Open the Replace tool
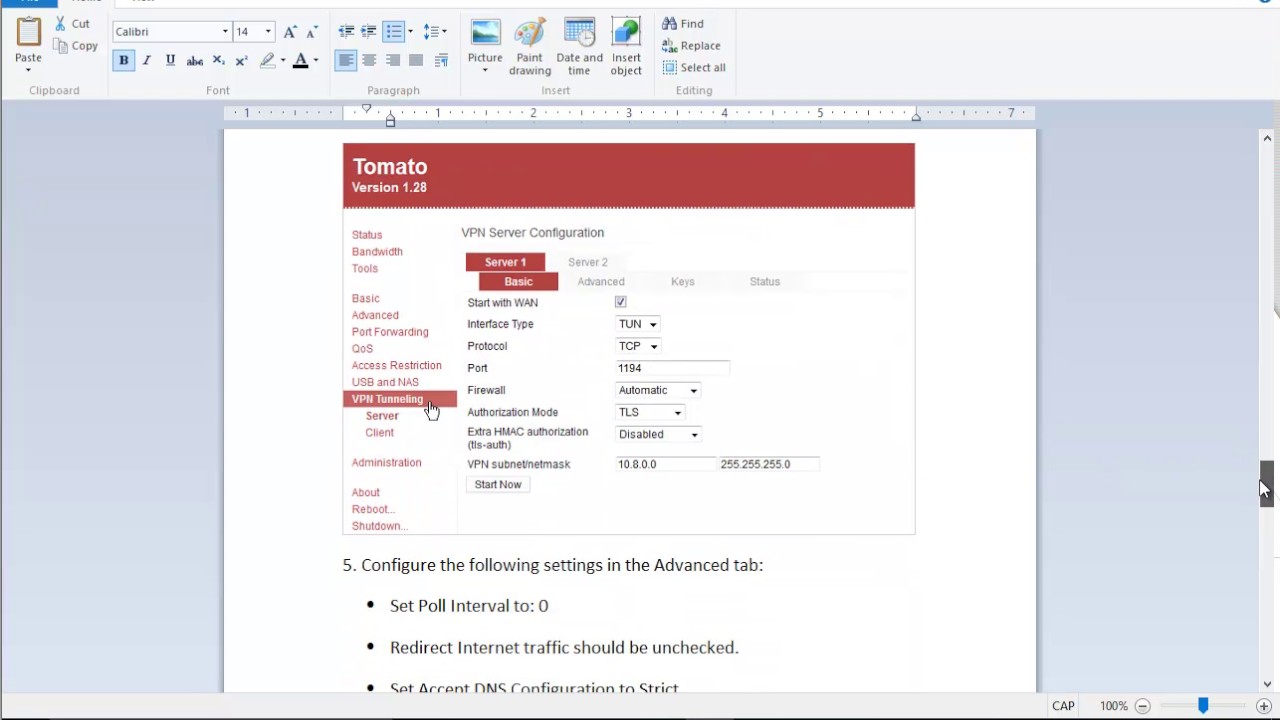 691,45
